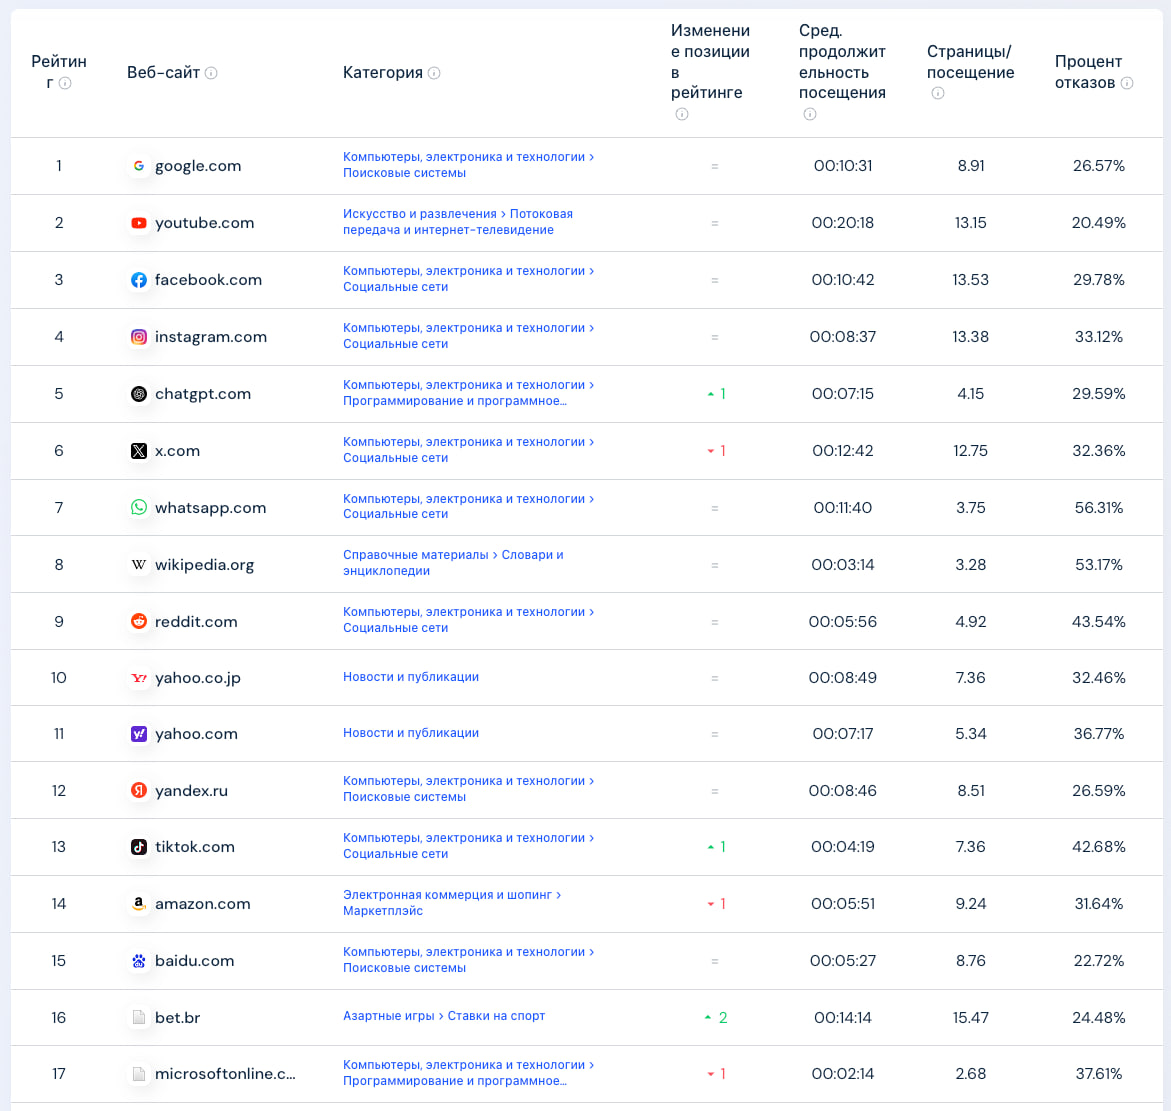The width and height of the screenshot is (1171, 1111).
Task: Click the YouTube logo icon
Action: pos(139,223)
